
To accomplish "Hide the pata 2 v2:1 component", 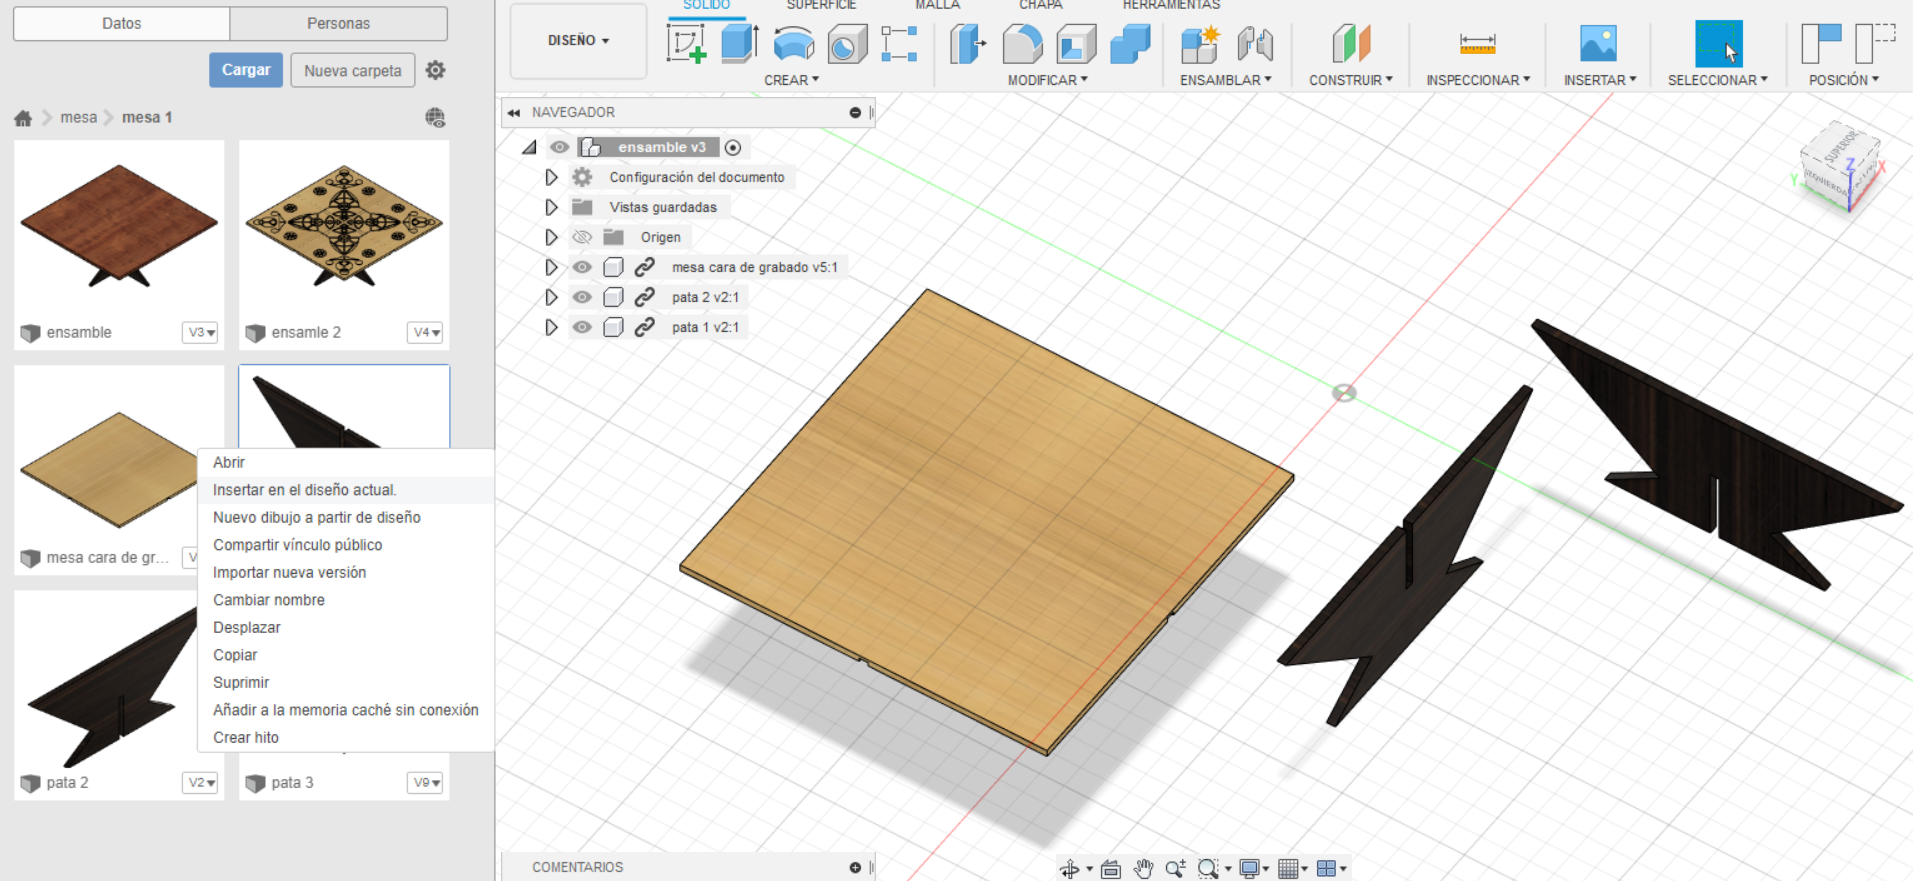I will pos(582,297).
